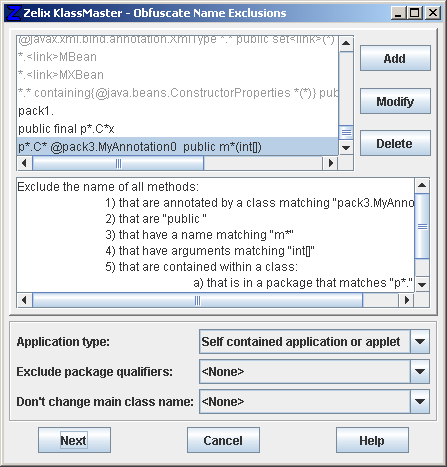Select the p*.C* @pack3.MyAnnotation0 row
Image resolution: width=447 pixels, height=467 pixels.
pyautogui.click(x=178, y=147)
